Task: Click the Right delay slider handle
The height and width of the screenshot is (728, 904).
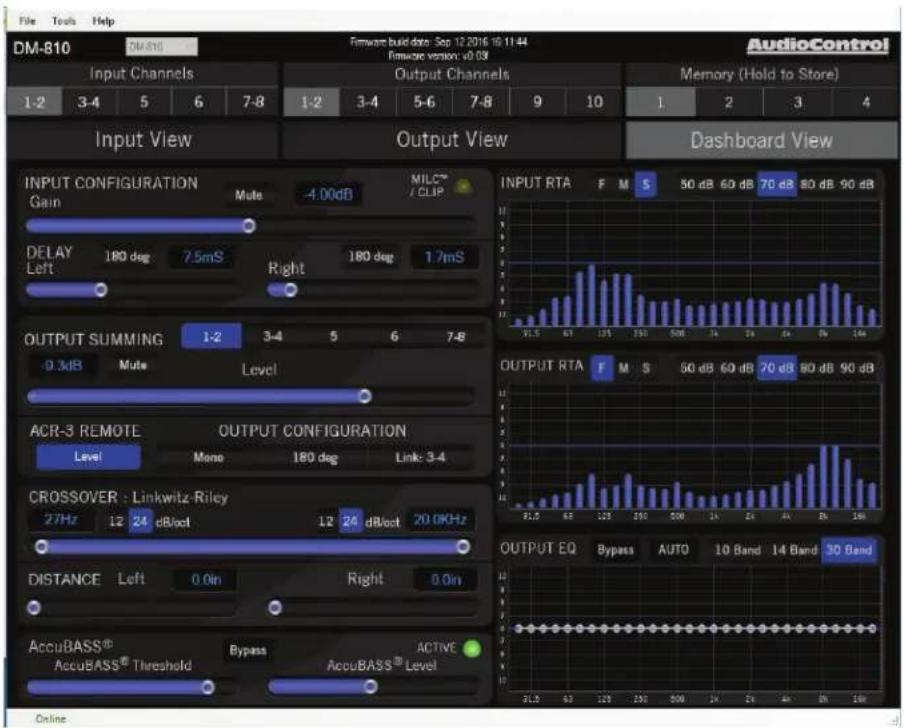Action: point(291,289)
